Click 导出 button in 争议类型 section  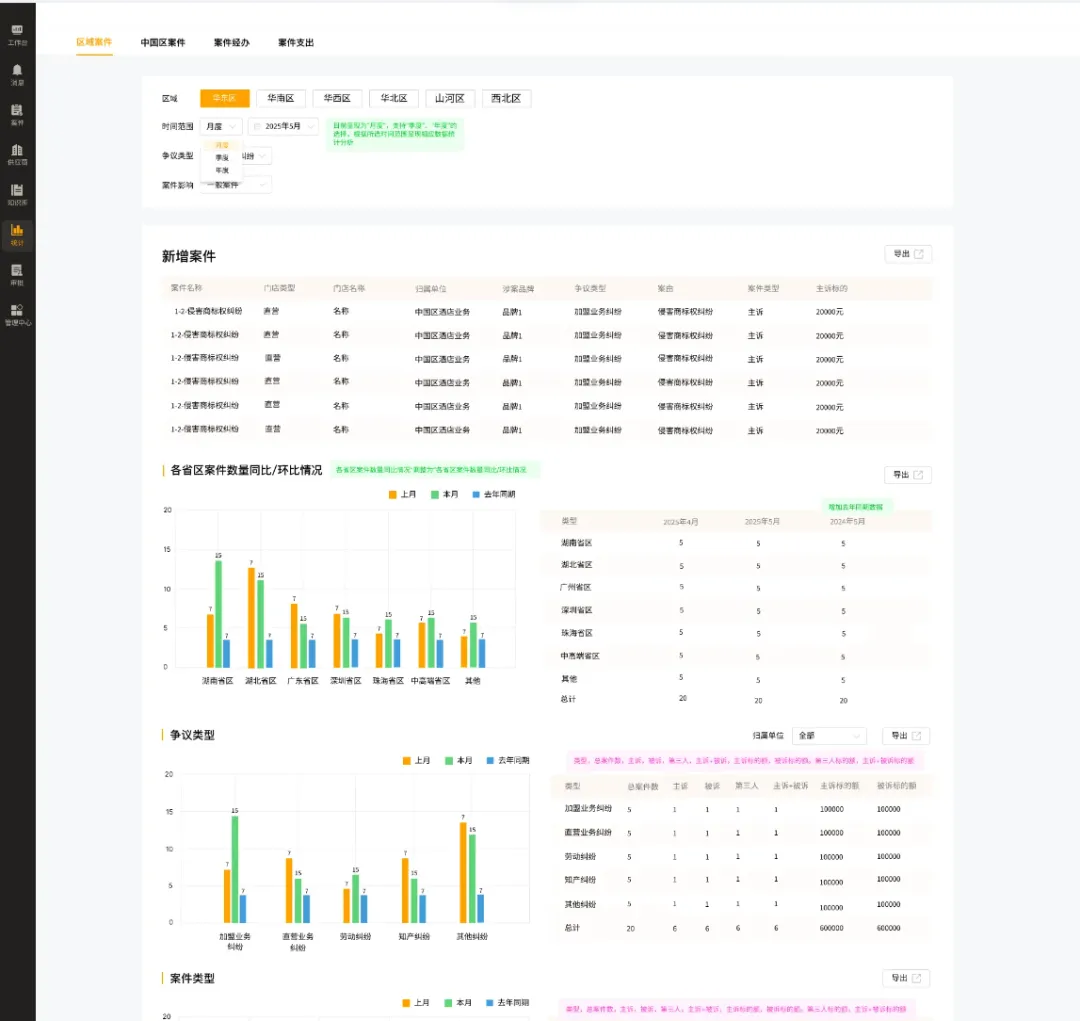906,736
